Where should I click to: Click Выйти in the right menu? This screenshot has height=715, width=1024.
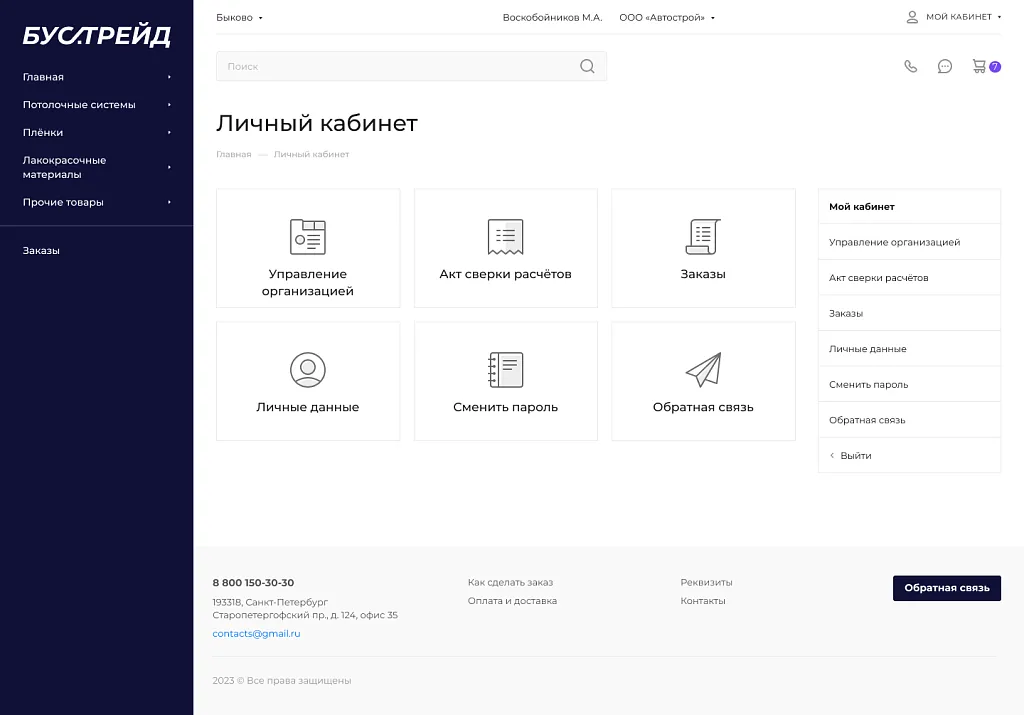click(855, 456)
